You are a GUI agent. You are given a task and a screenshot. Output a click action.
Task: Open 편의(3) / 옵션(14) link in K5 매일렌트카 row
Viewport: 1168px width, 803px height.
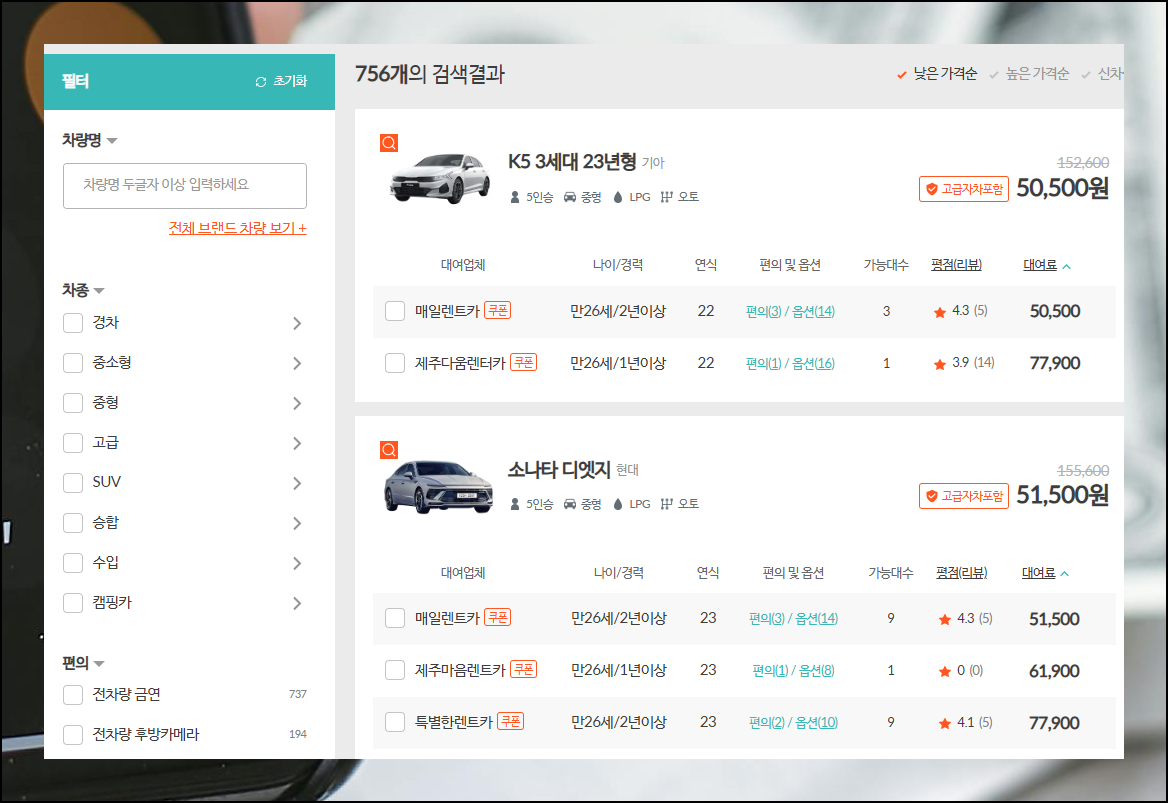[x=790, y=311]
